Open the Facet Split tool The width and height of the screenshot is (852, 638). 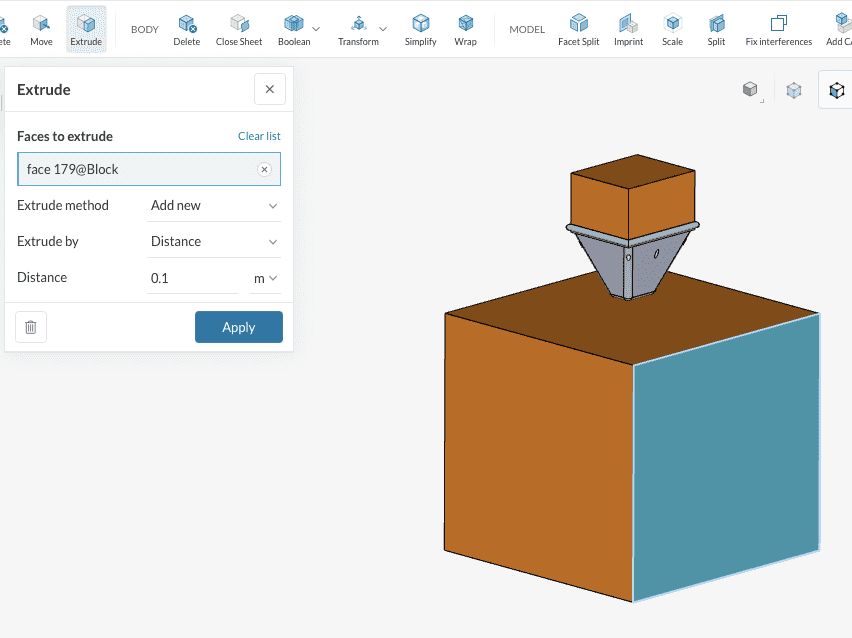[x=578, y=29]
